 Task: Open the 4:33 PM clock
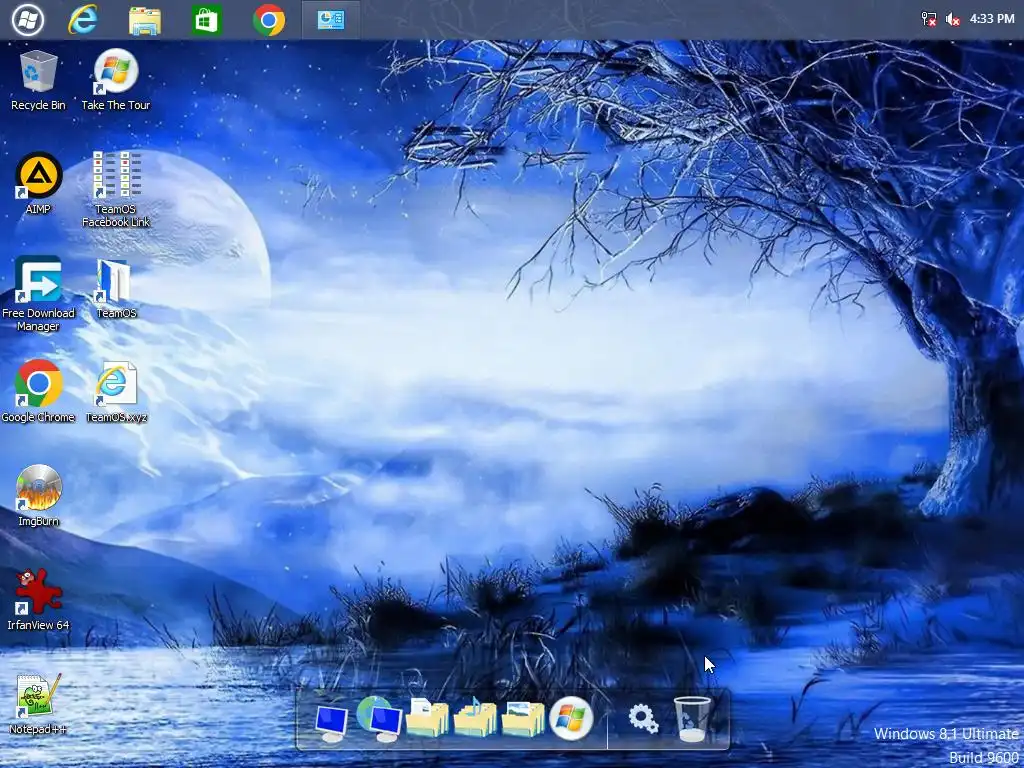991,19
